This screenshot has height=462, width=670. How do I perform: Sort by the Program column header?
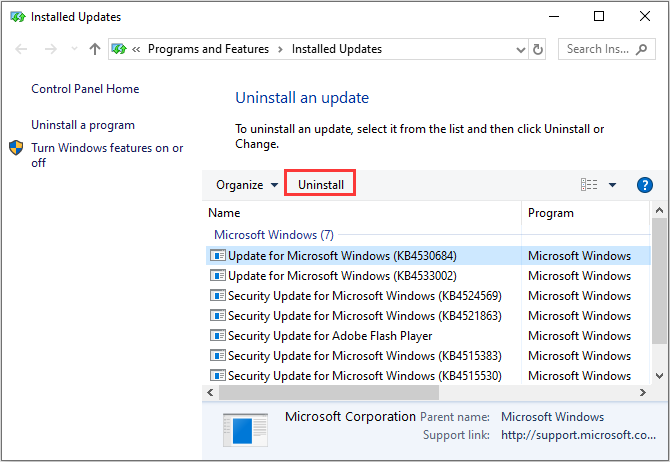point(586,213)
